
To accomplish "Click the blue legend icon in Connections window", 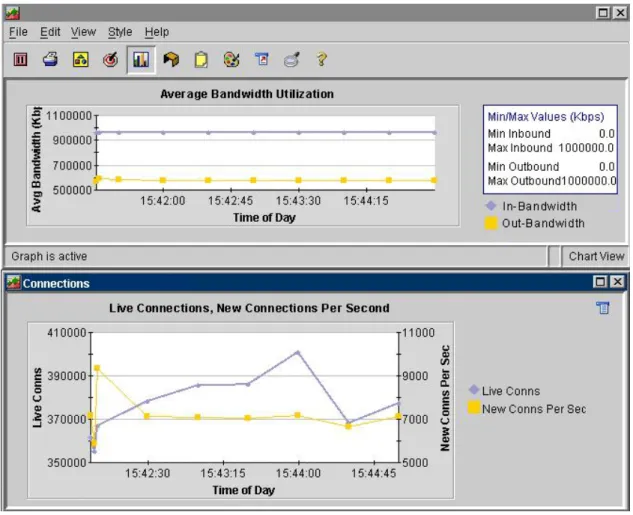I will click(603, 308).
